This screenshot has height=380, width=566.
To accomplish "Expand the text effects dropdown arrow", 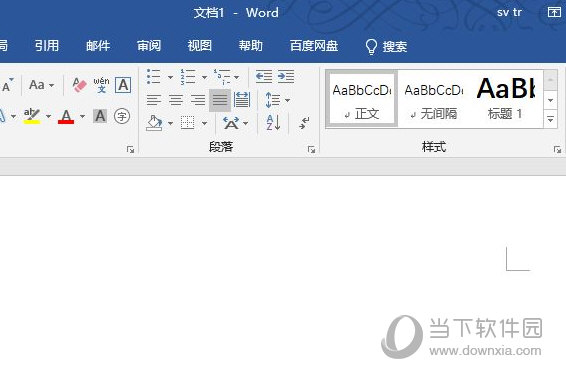I will tap(14, 116).
